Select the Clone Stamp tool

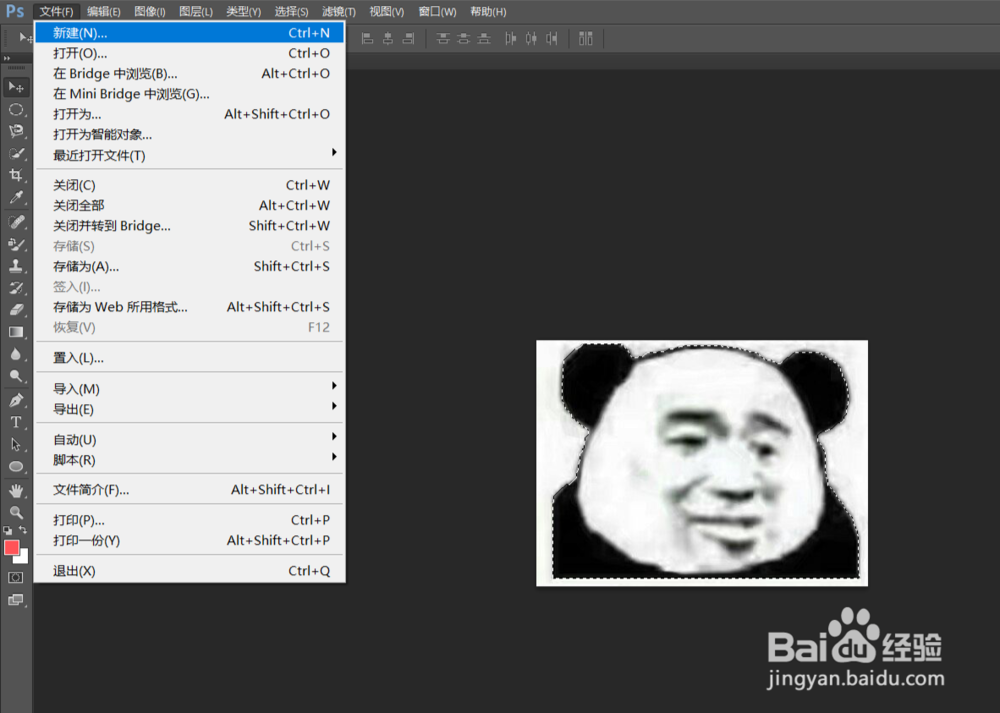[x=16, y=266]
